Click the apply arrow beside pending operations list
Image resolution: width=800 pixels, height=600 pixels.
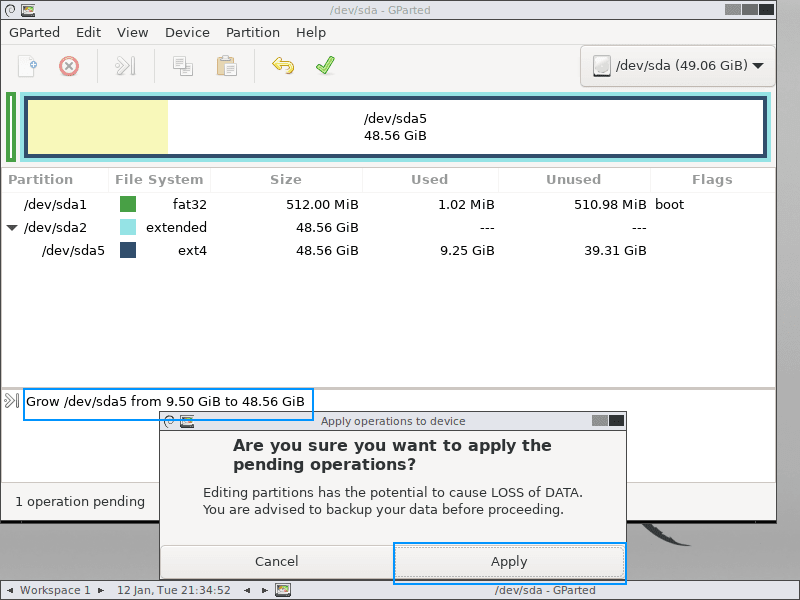click(11, 403)
